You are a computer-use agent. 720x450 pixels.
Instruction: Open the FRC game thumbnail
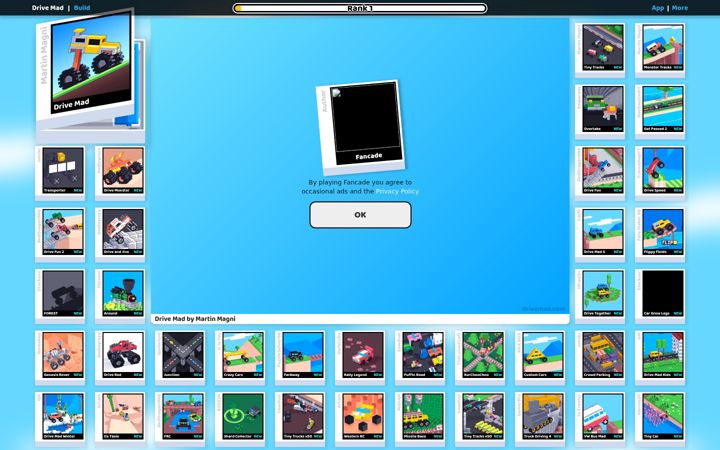pos(180,419)
